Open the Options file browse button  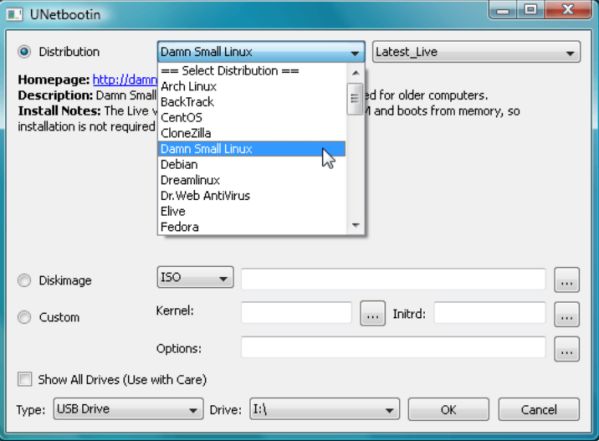567,349
